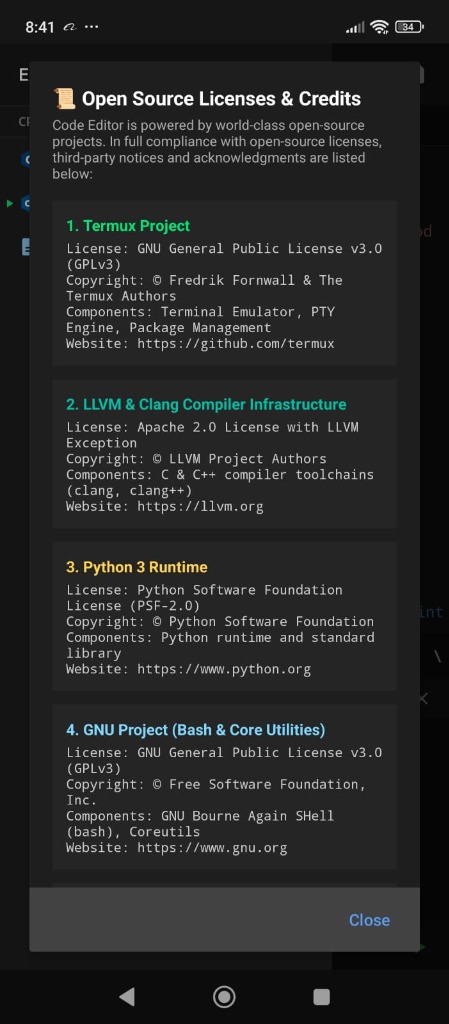Tap 'License: Apache 2.0 License with LLVM' line
This screenshot has width=449, height=1024.
pos(212,427)
